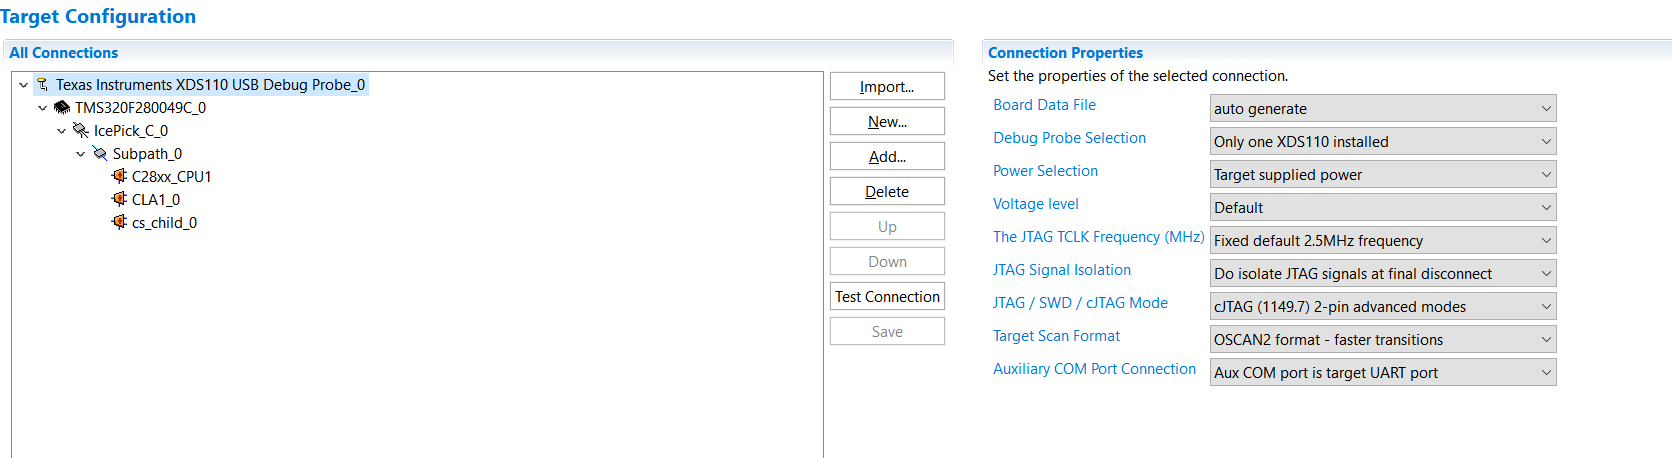Viewport: 1672px width, 458px height.
Task: Open the JTAG Signal Isolation dropdown
Action: [x=1383, y=274]
